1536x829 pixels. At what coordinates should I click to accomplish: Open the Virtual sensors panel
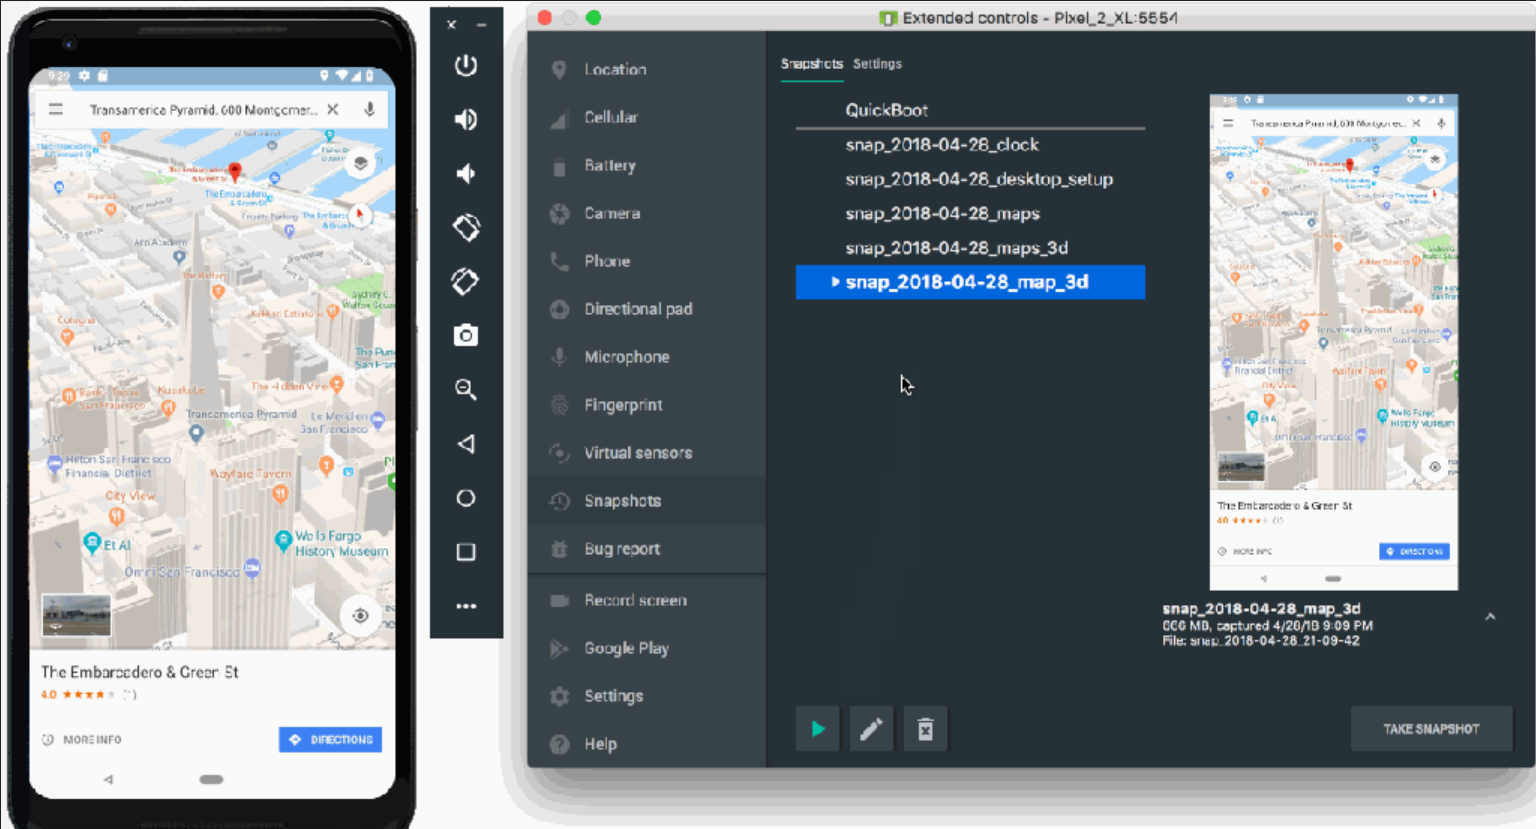(x=646, y=453)
